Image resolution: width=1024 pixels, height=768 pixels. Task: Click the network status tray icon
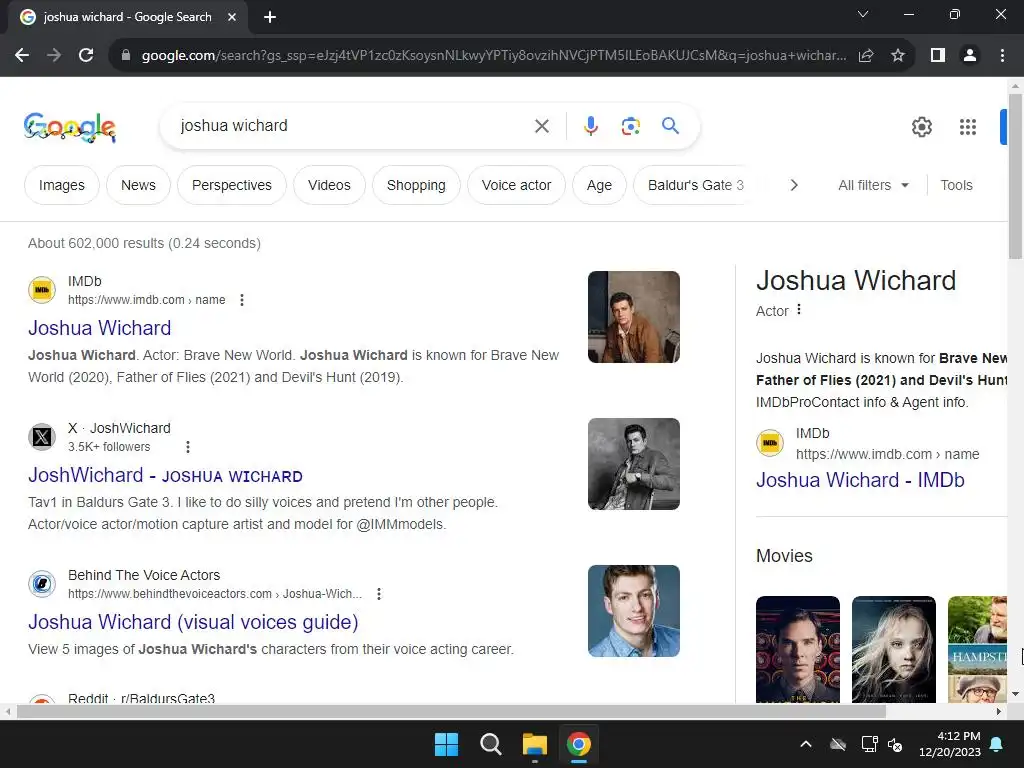[869, 744]
